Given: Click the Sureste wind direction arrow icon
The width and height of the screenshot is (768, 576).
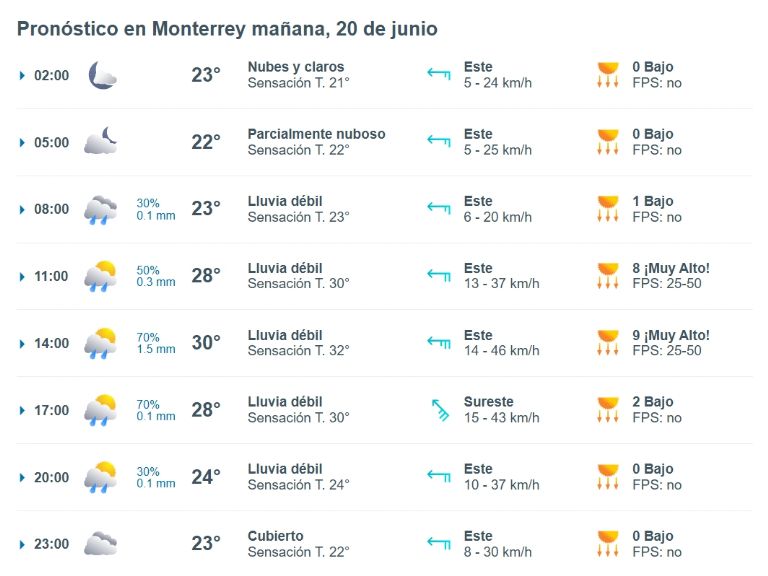Looking at the screenshot, I should [x=439, y=410].
